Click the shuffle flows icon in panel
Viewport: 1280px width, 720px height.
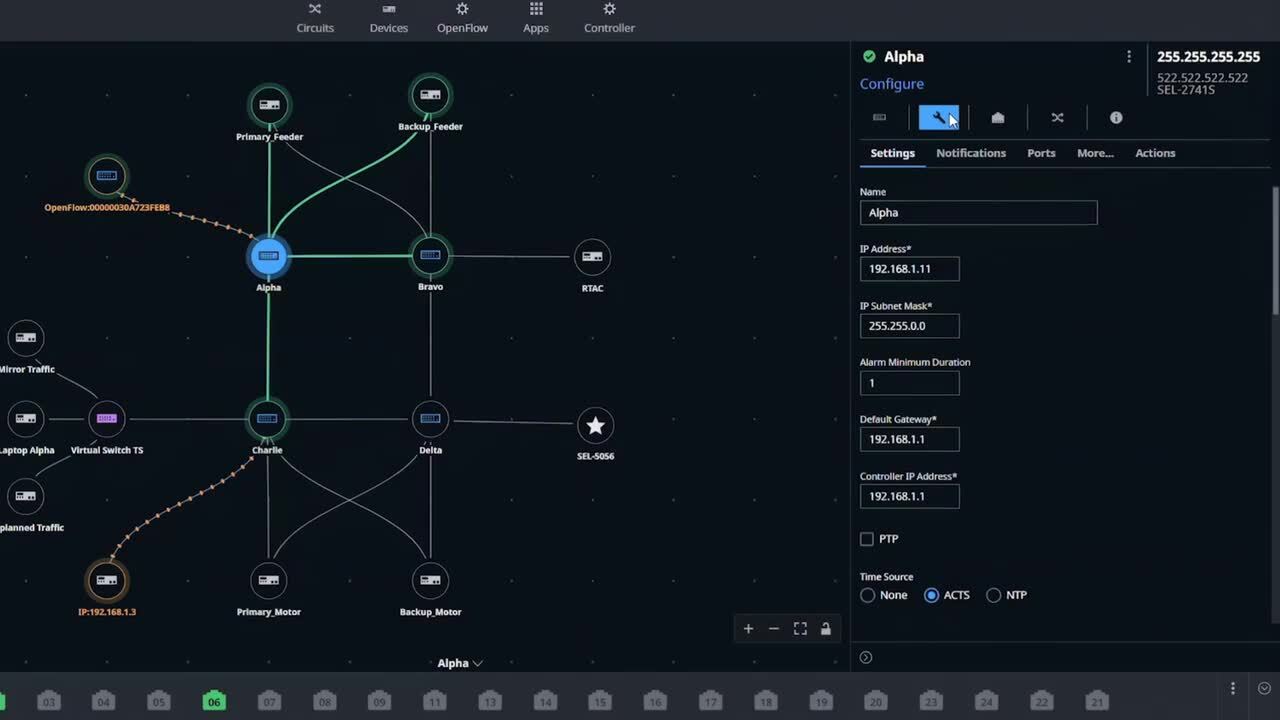[1057, 118]
